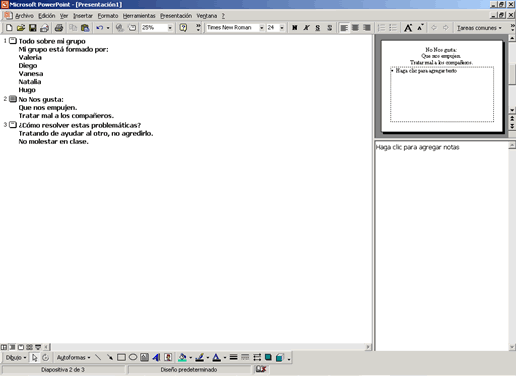517x377 pixels.
Task: Click the notes area placeholder text
Action: click(x=417, y=147)
